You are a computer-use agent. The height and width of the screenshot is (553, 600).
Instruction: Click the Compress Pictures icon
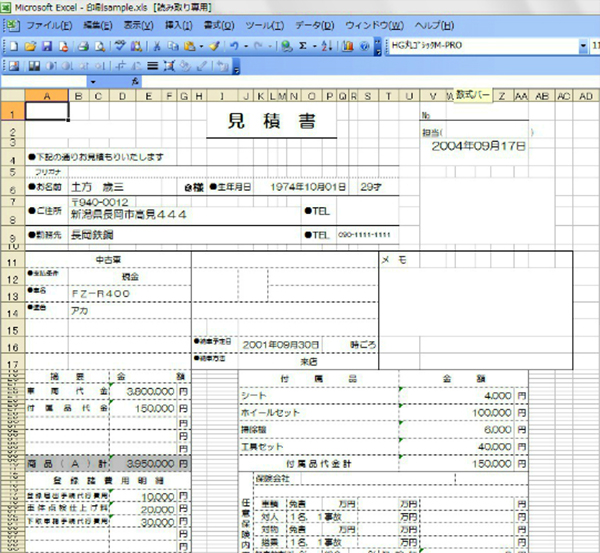[169, 66]
